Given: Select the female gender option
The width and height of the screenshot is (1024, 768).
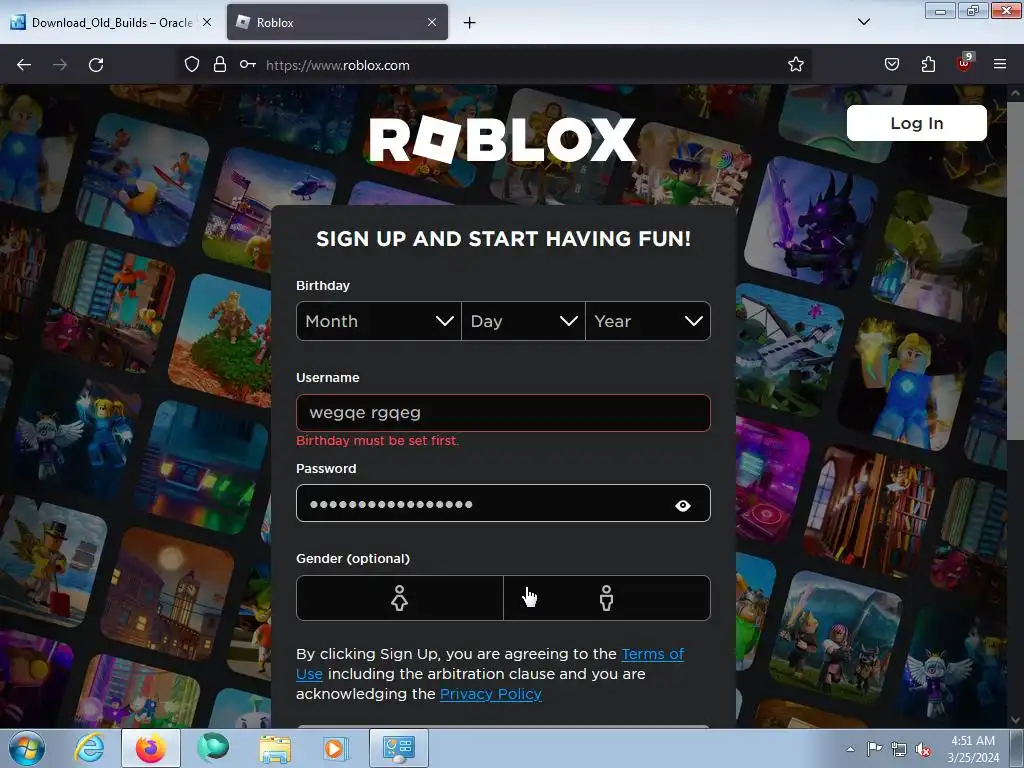Looking at the screenshot, I should [x=400, y=598].
